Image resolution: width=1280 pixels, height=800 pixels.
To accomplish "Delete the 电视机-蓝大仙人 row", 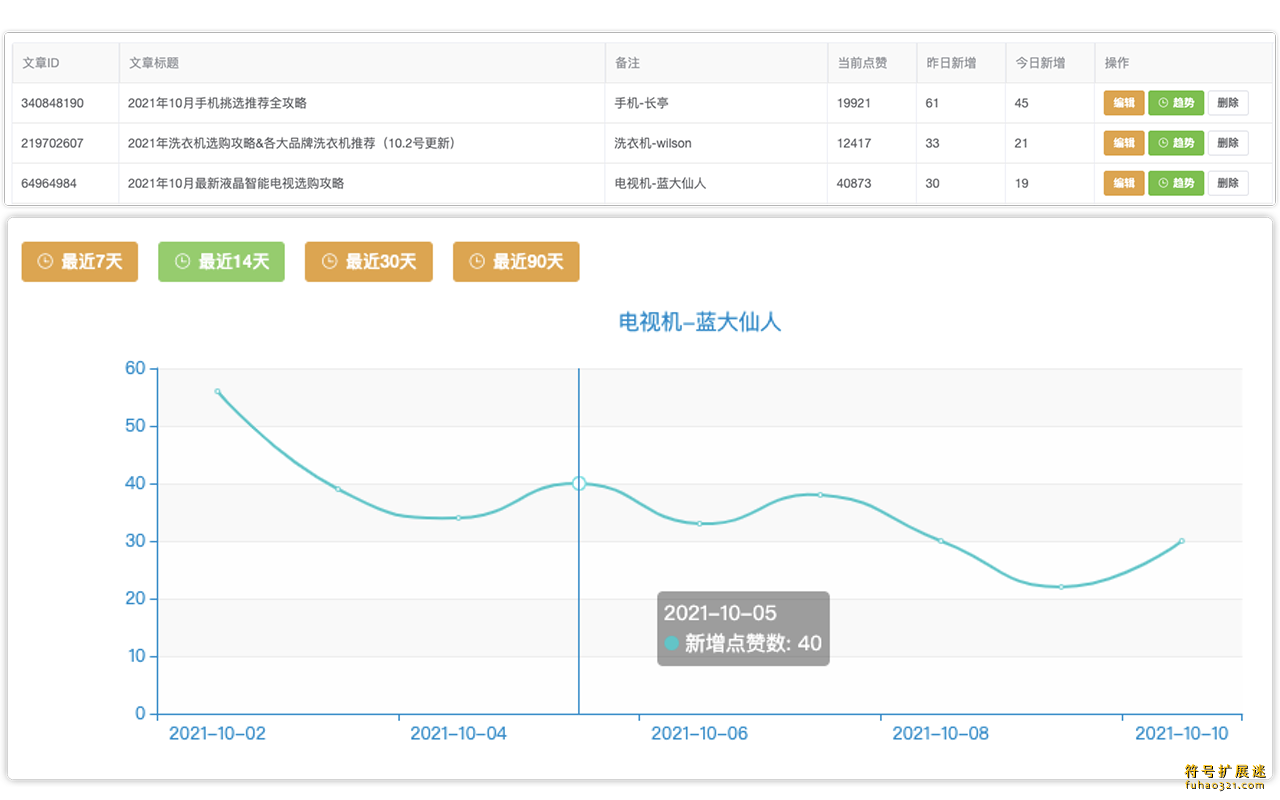I will [x=1228, y=183].
